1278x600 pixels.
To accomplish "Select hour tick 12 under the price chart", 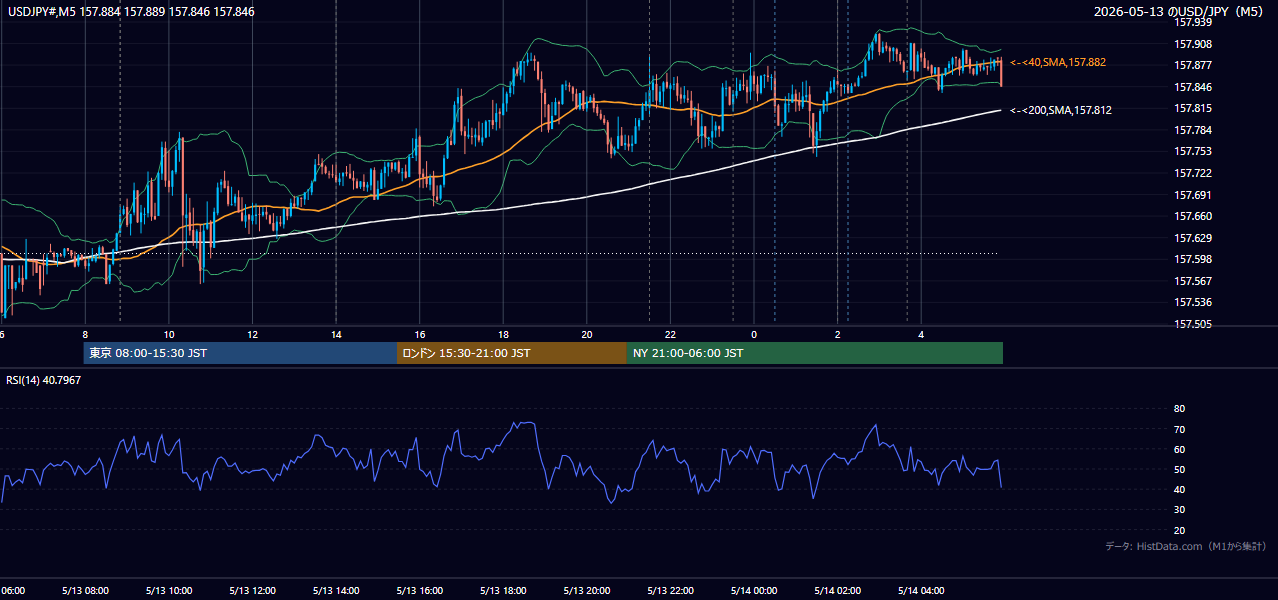I will tap(253, 334).
